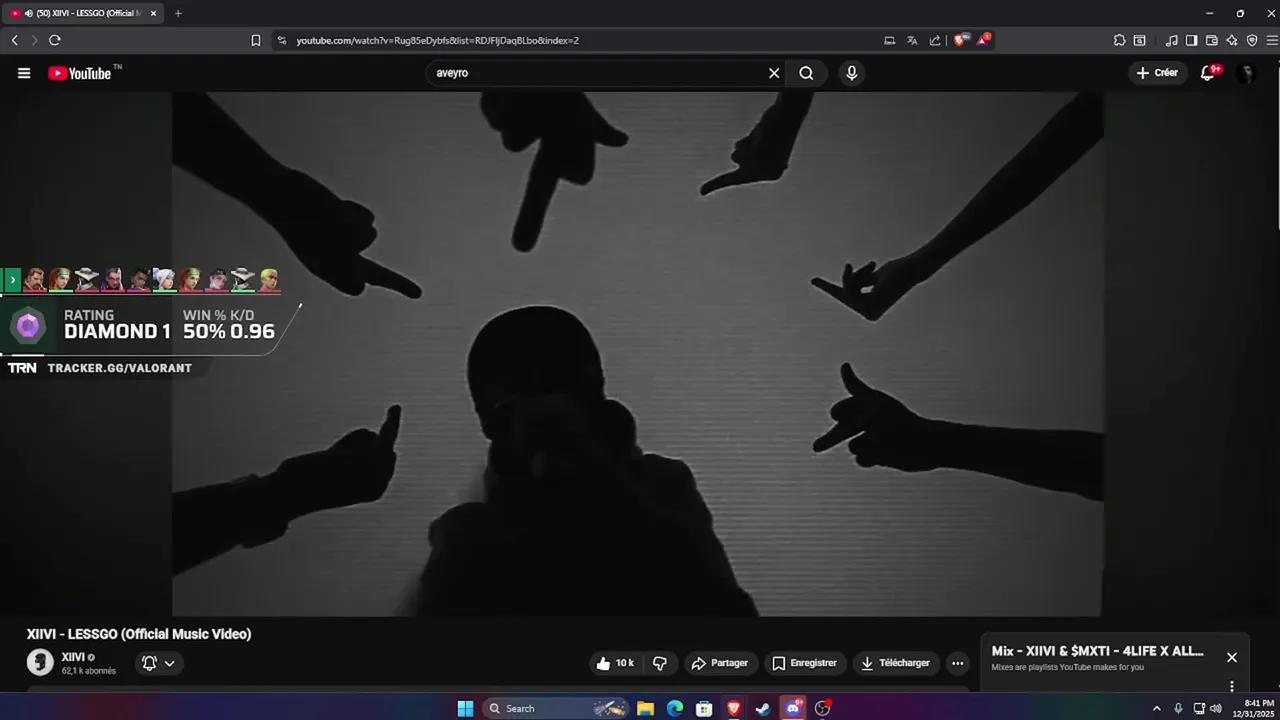Bookmark this page icon in address bar

click(x=256, y=40)
